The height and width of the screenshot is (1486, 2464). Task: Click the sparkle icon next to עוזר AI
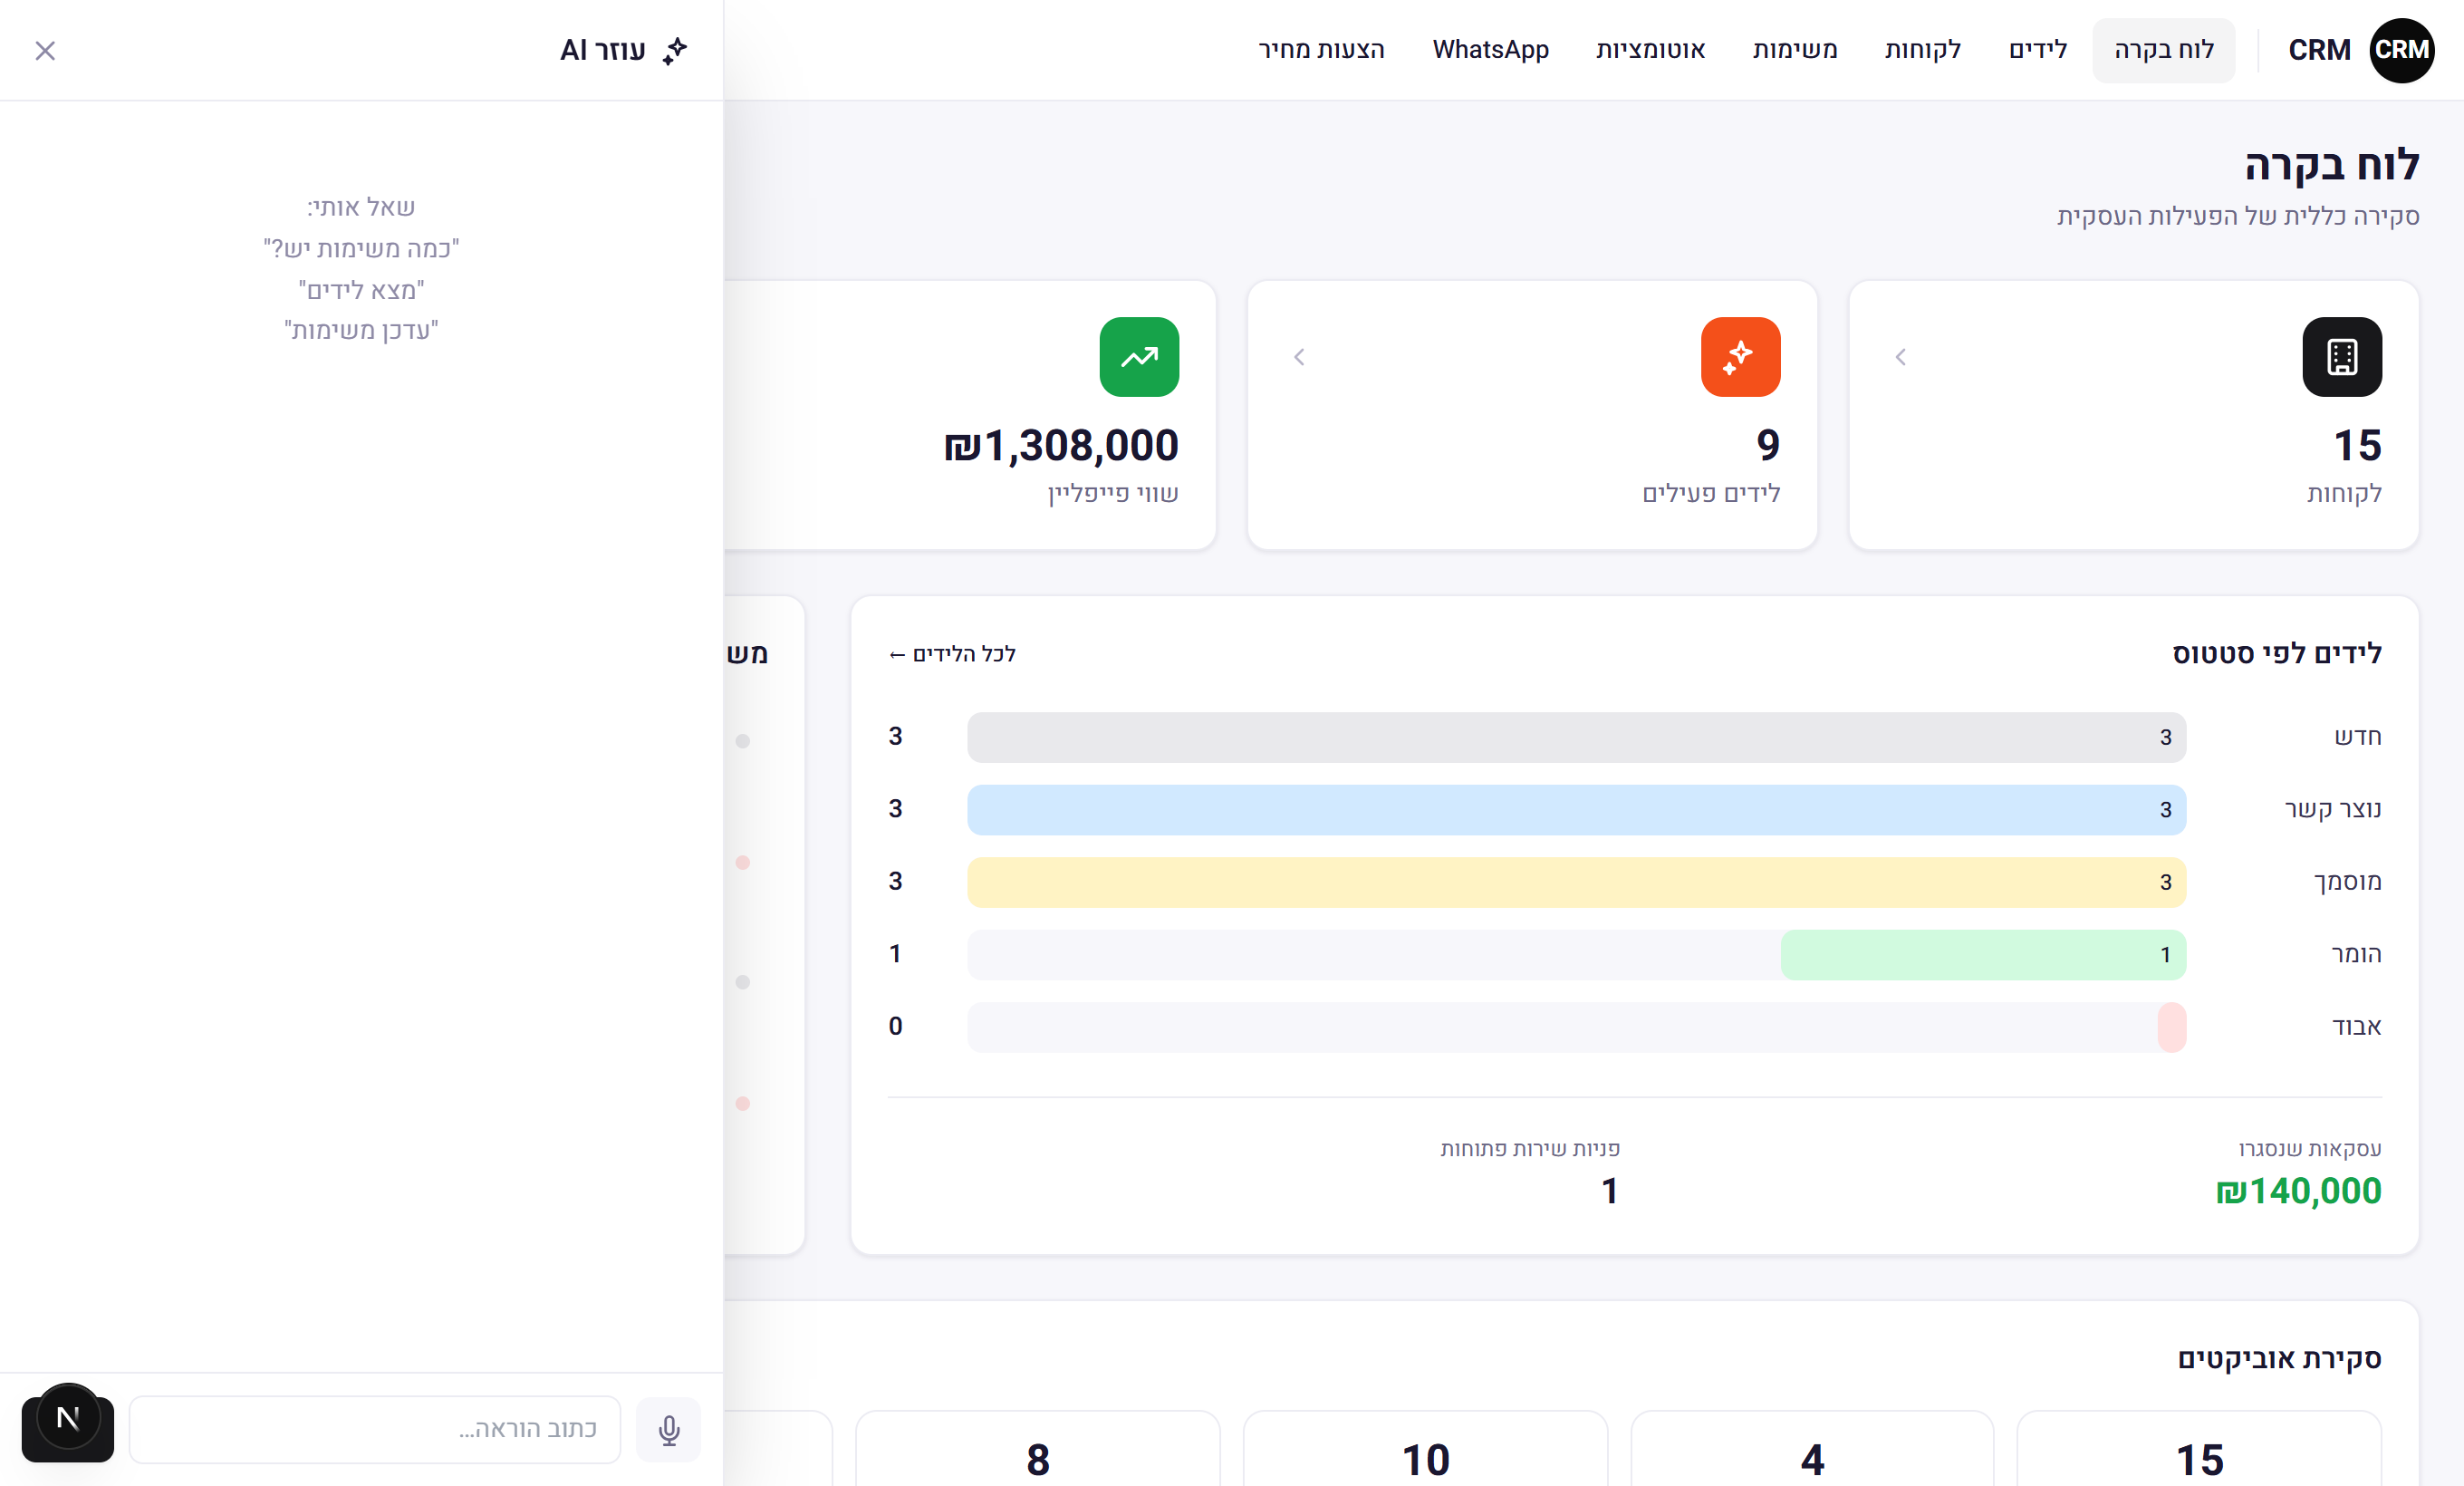[x=676, y=50]
